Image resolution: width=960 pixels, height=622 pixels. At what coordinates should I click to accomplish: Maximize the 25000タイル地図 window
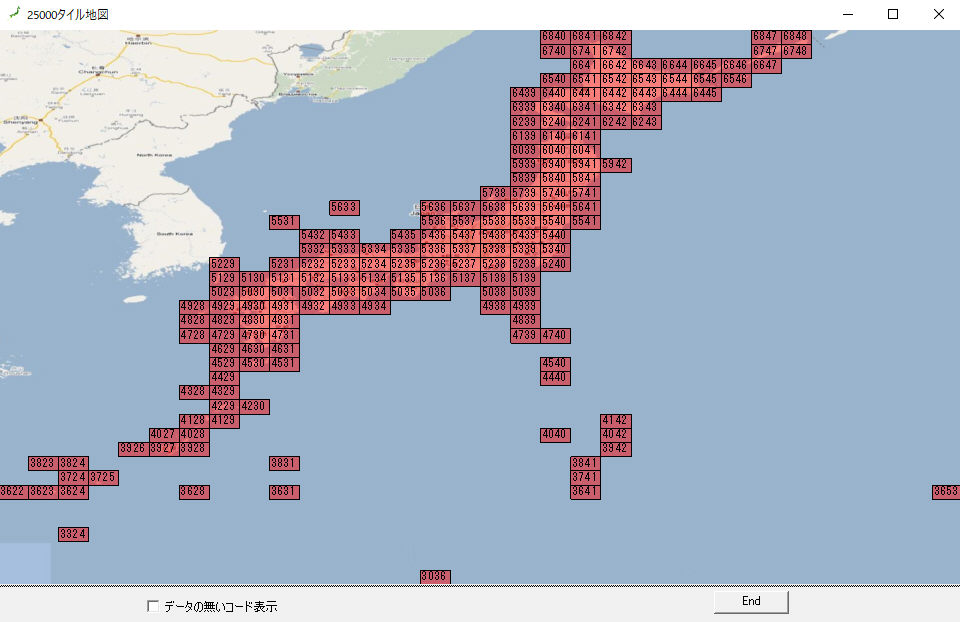point(893,14)
